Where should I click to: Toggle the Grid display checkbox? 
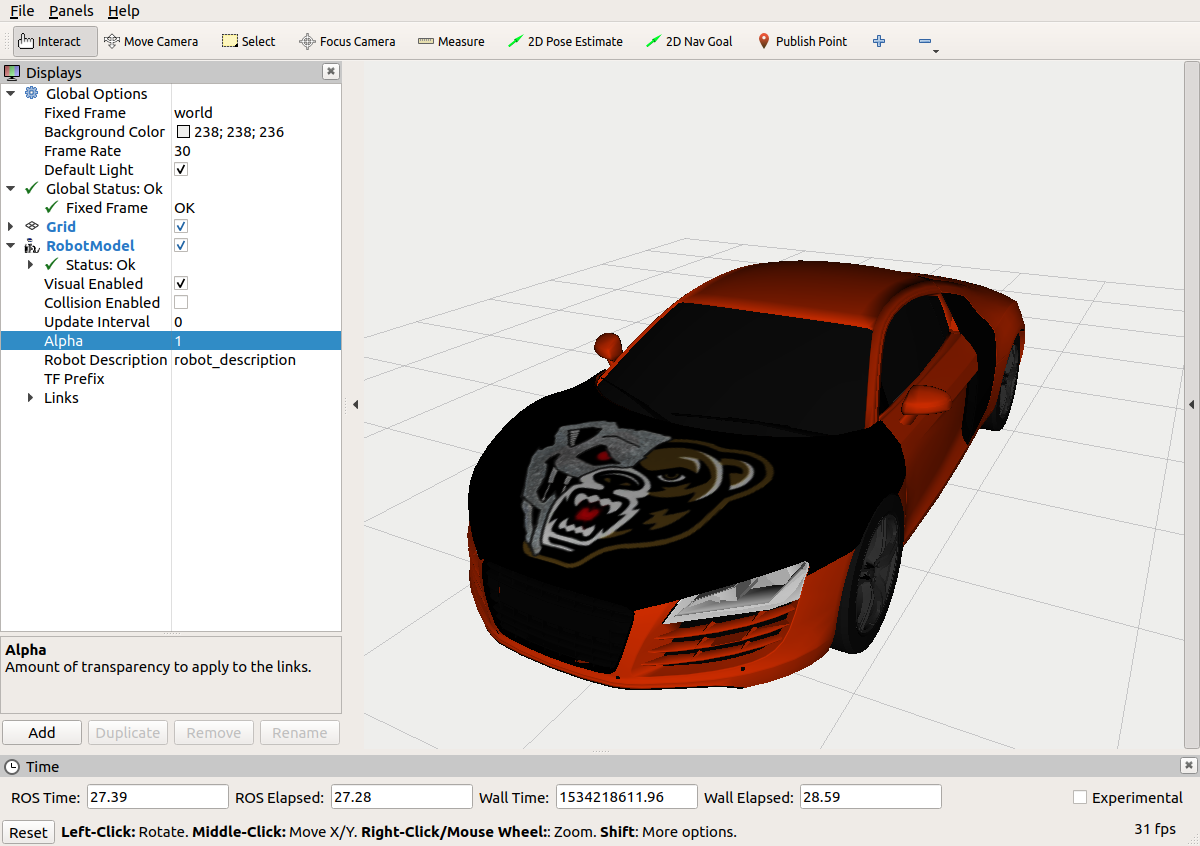[x=181, y=226]
